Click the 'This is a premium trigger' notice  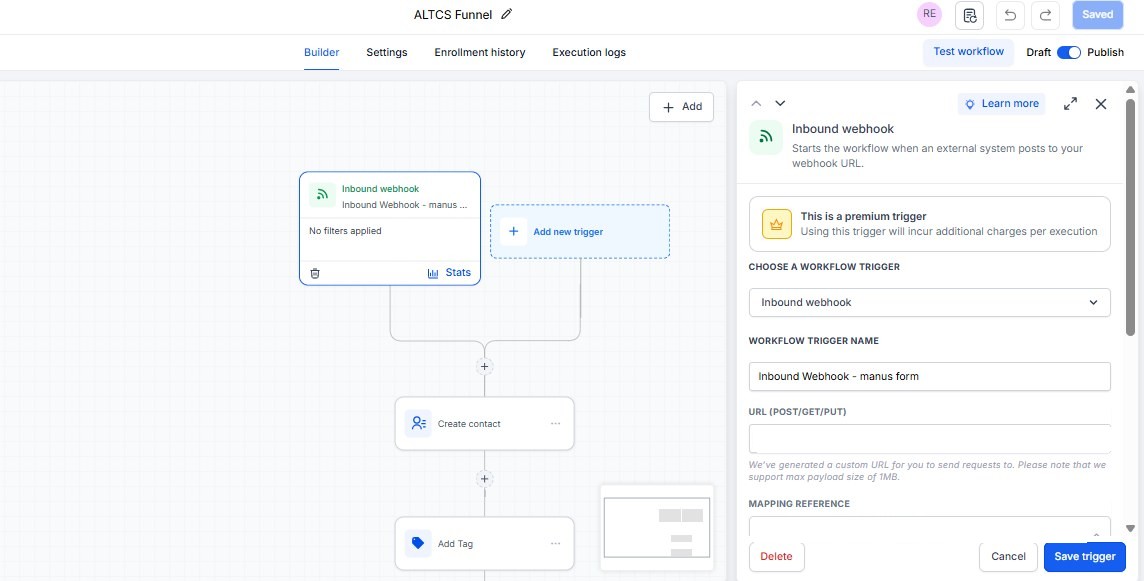[930, 224]
